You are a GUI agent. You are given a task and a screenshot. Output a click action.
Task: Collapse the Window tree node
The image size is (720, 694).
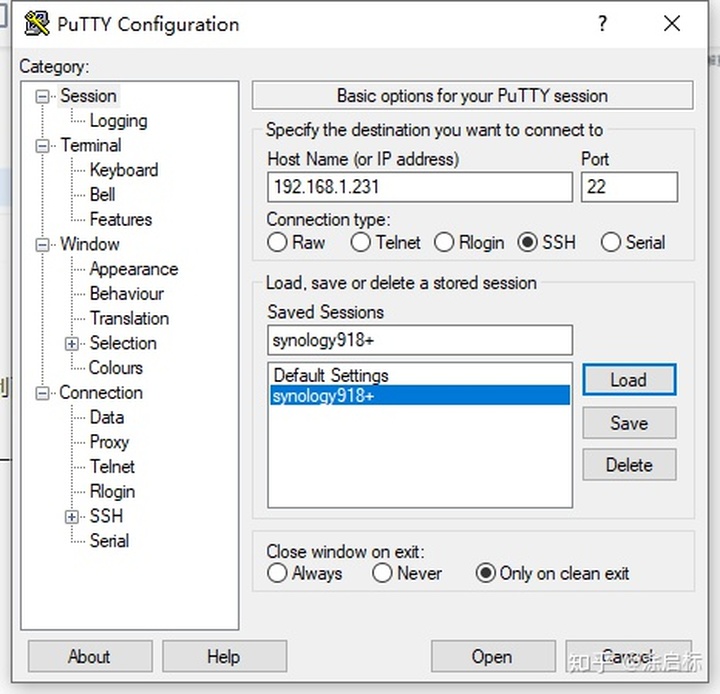[42, 245]
